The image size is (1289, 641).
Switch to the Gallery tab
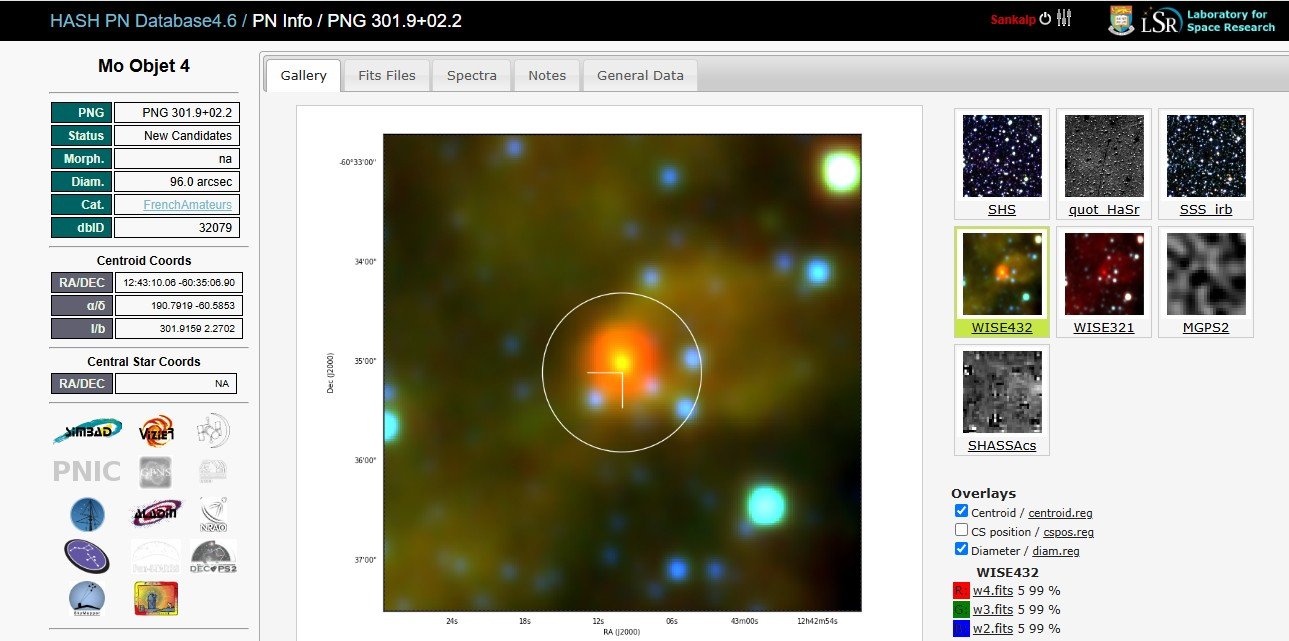coord(303,75)
